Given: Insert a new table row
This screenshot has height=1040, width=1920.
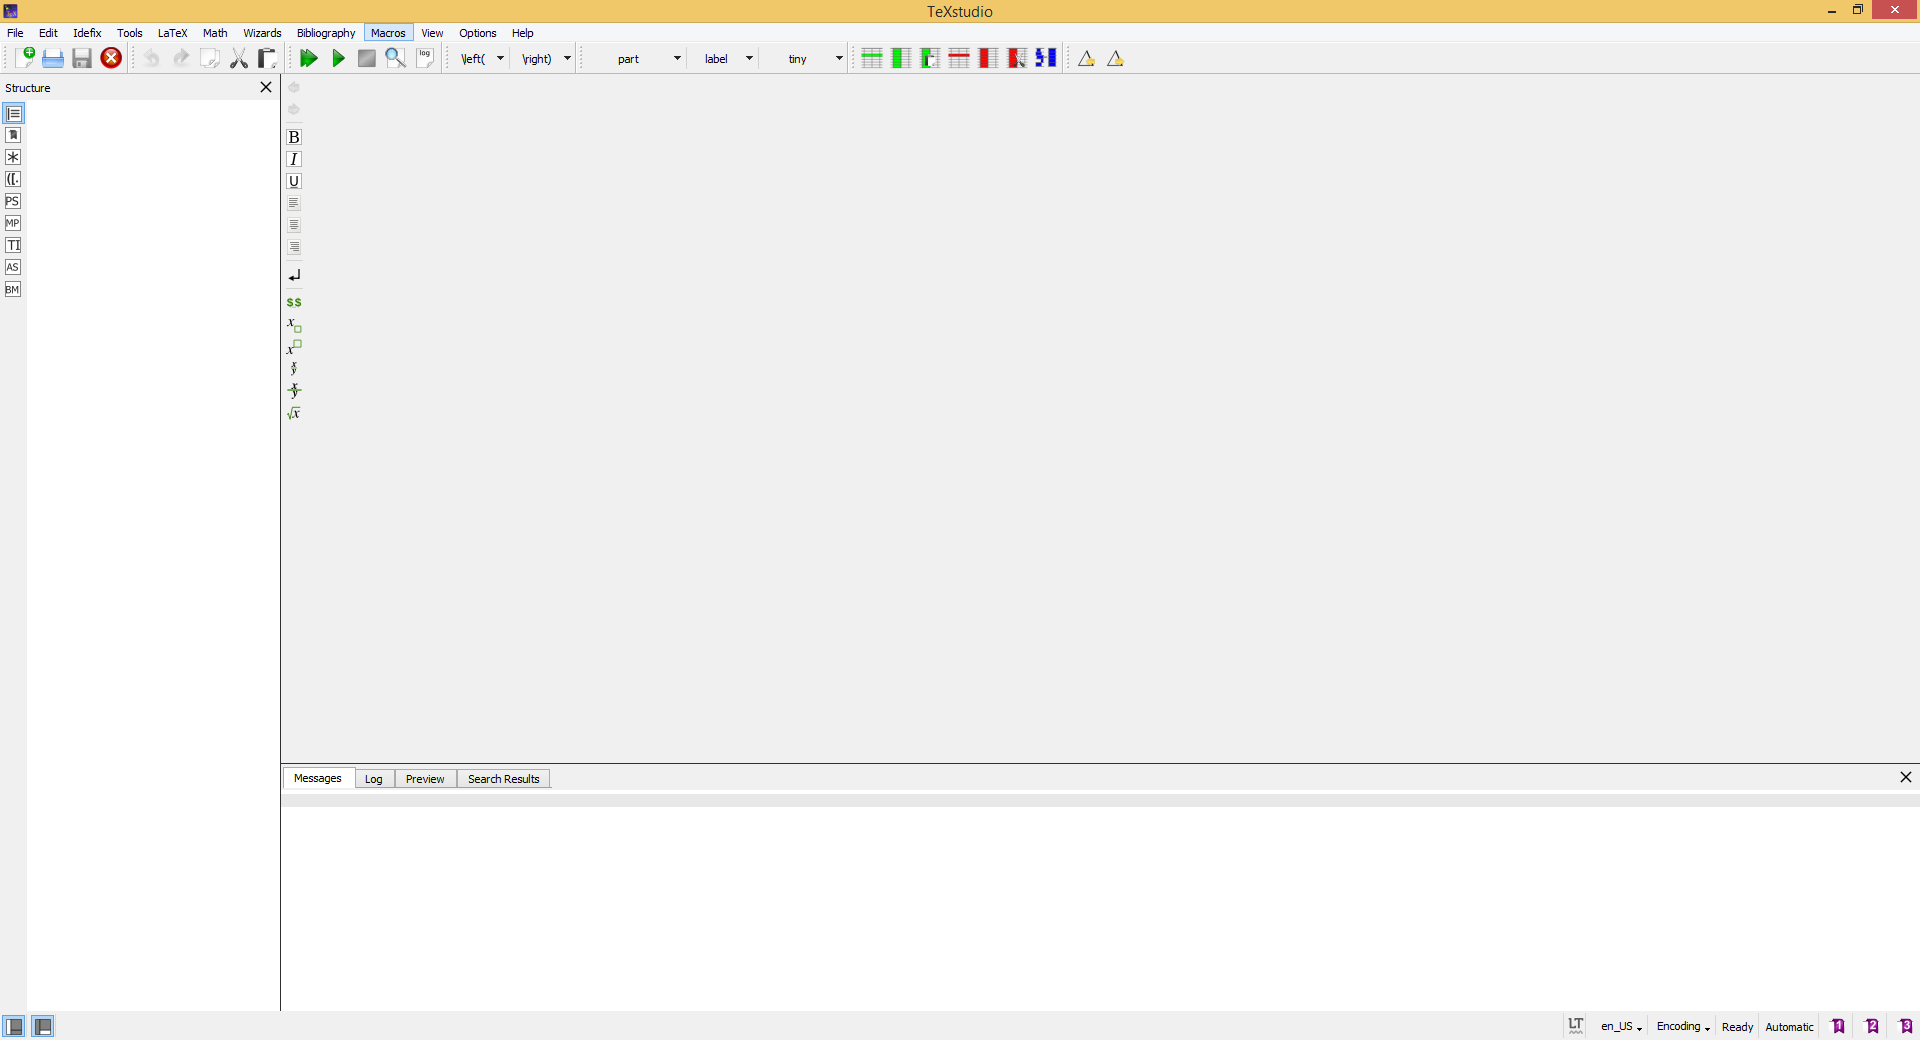Looking at the screenshot, I should click(872, 58).
